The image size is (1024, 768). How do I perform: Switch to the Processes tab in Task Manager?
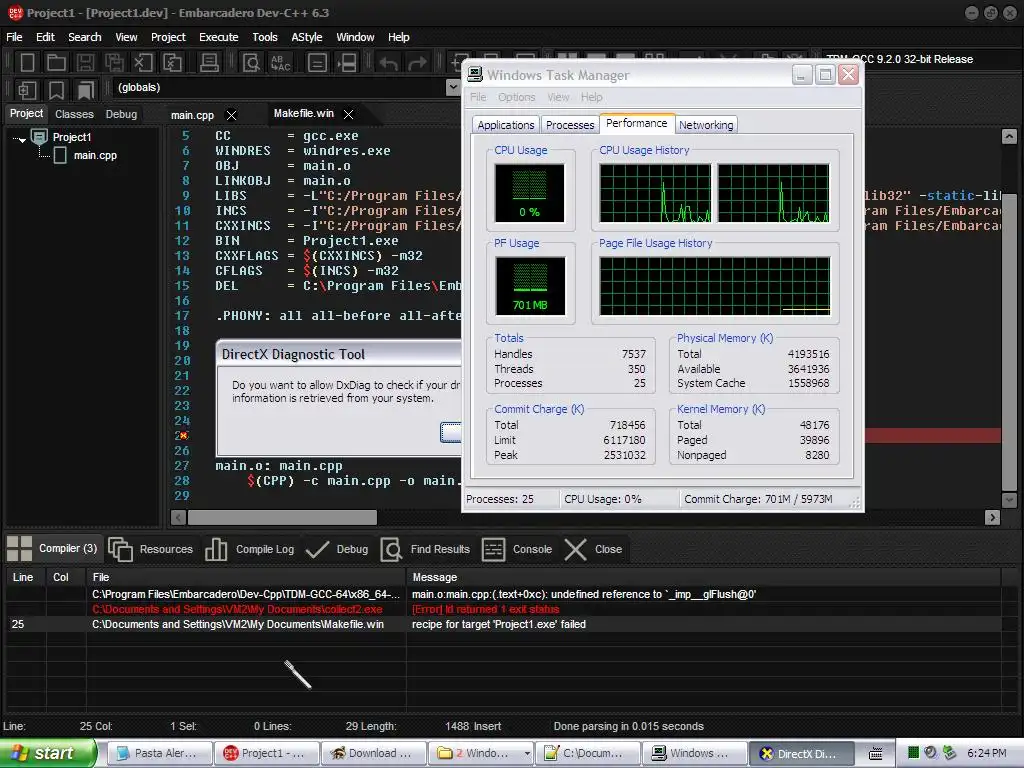tap(570, 125)
